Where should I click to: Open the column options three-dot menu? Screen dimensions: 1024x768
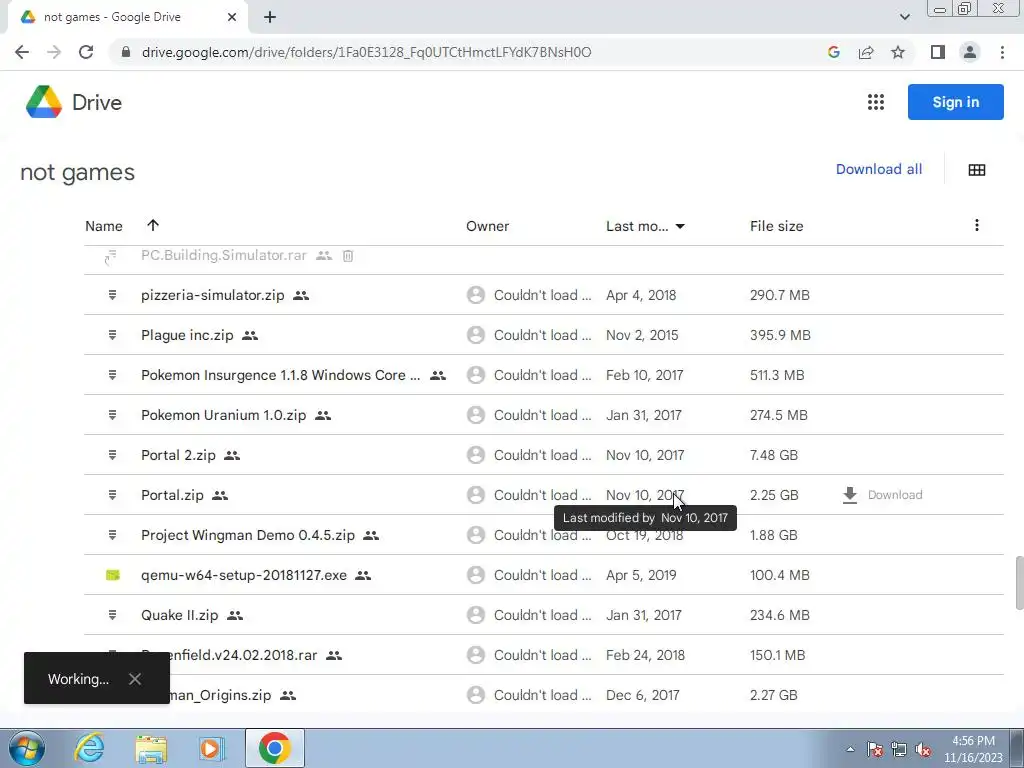[976, 225]
